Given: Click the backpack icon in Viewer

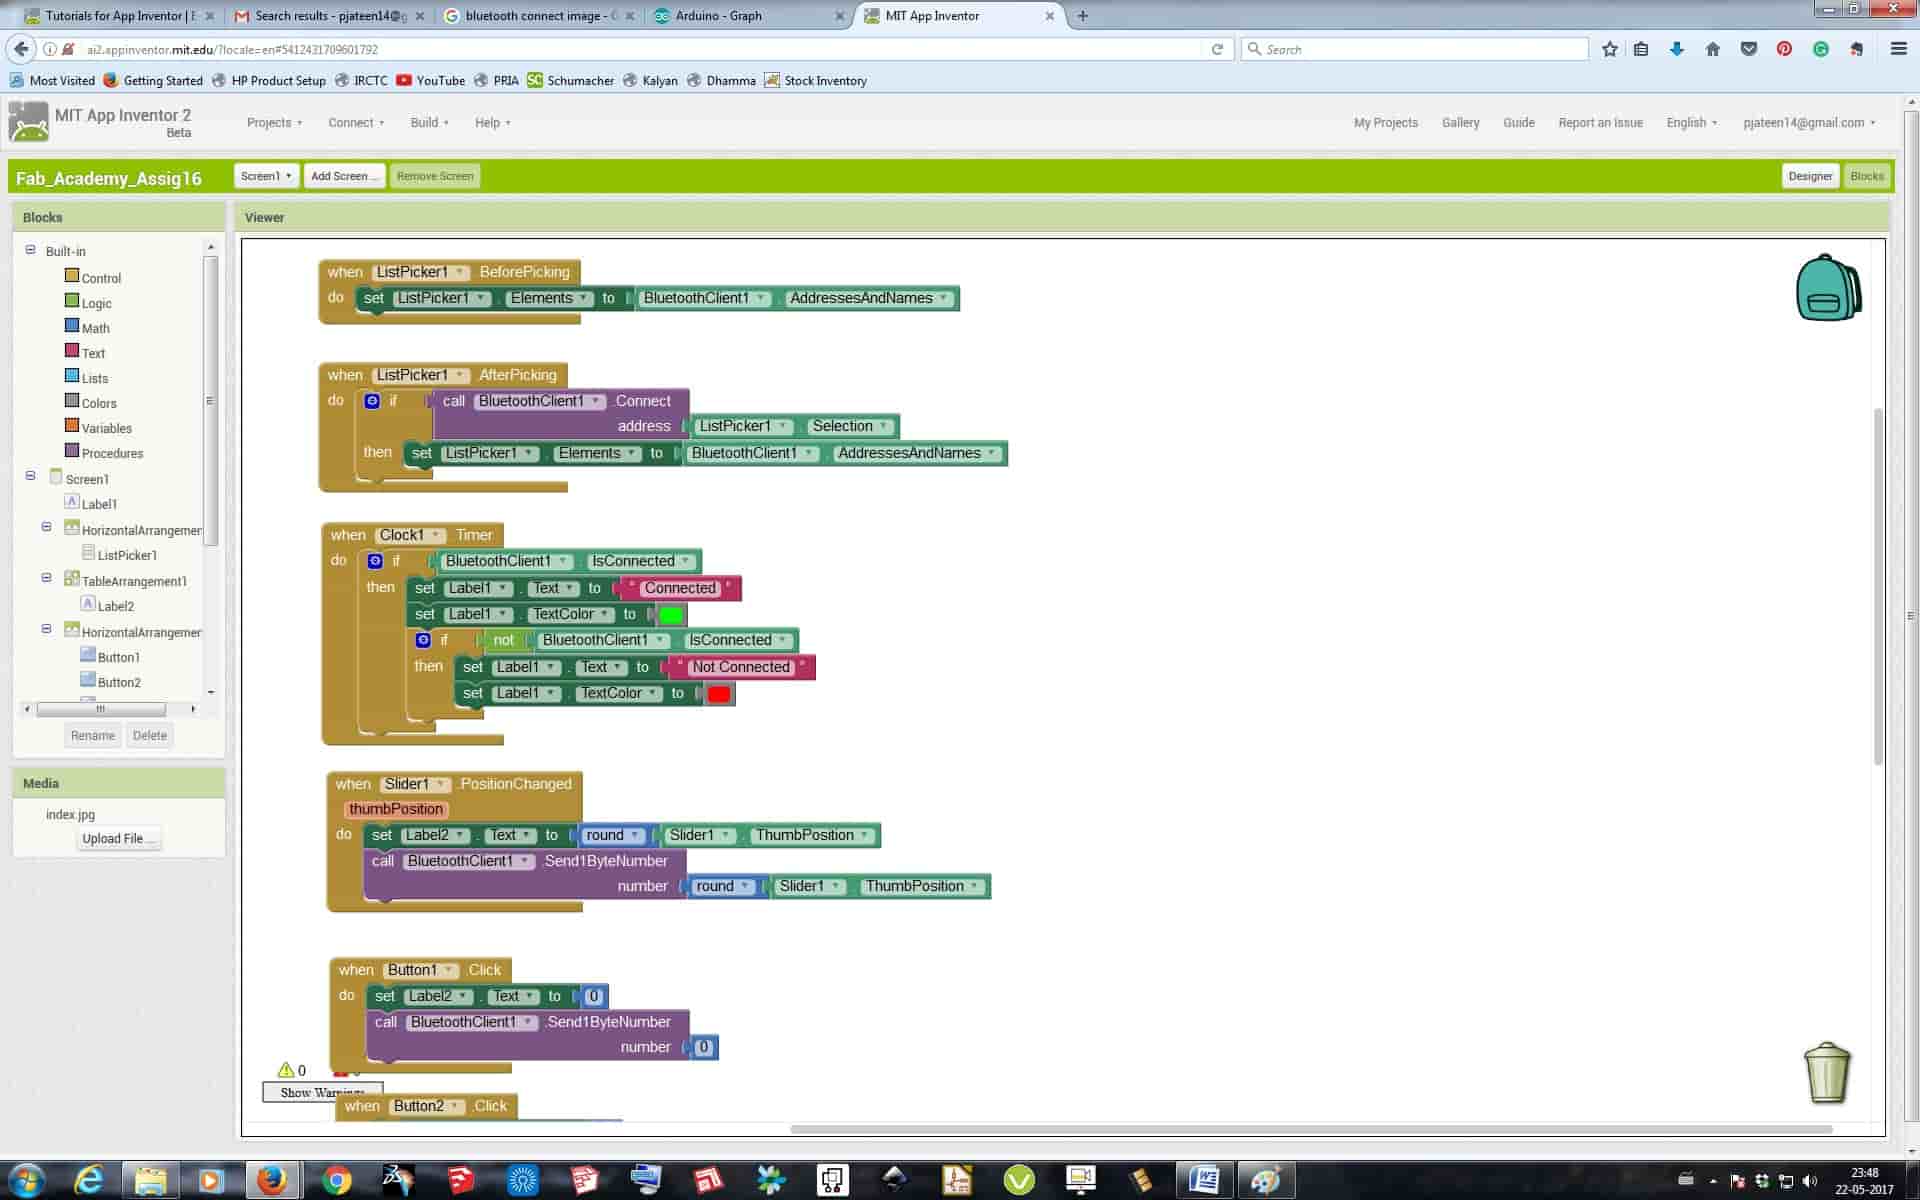Looking at the screenshot, I should [x=1829, y=287].
